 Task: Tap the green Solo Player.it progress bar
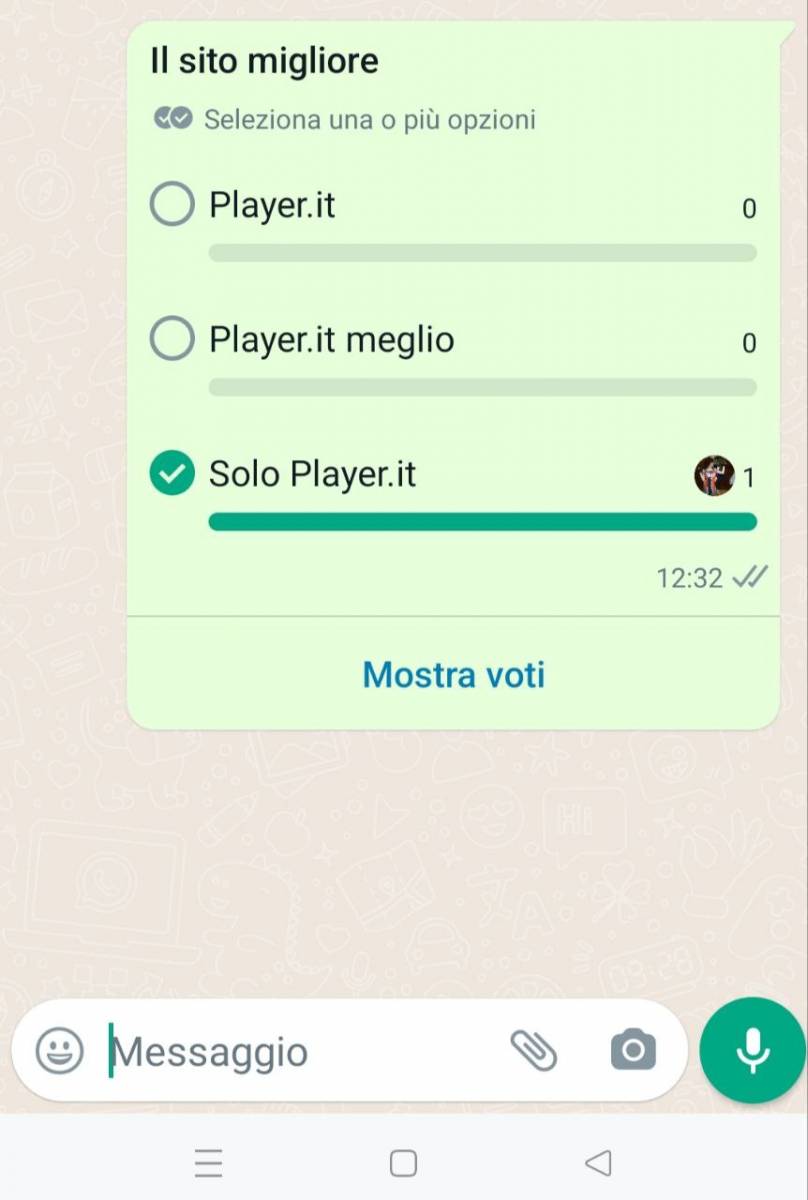(x=482, y=521)
